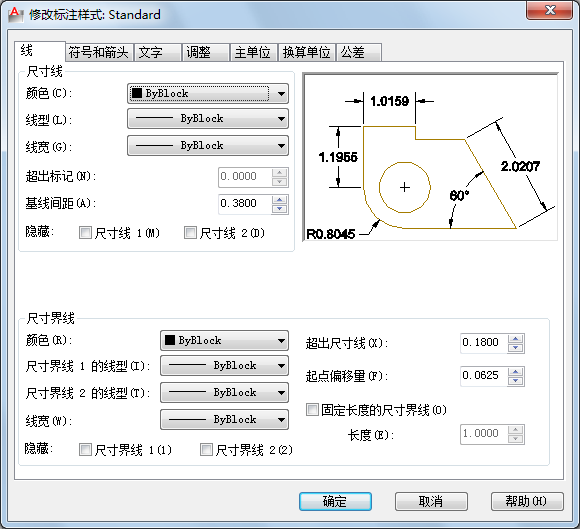The height and width of the screenshot is (529, 580).
Task: Click the 基线间距 input field
Action: pos(245,204)
